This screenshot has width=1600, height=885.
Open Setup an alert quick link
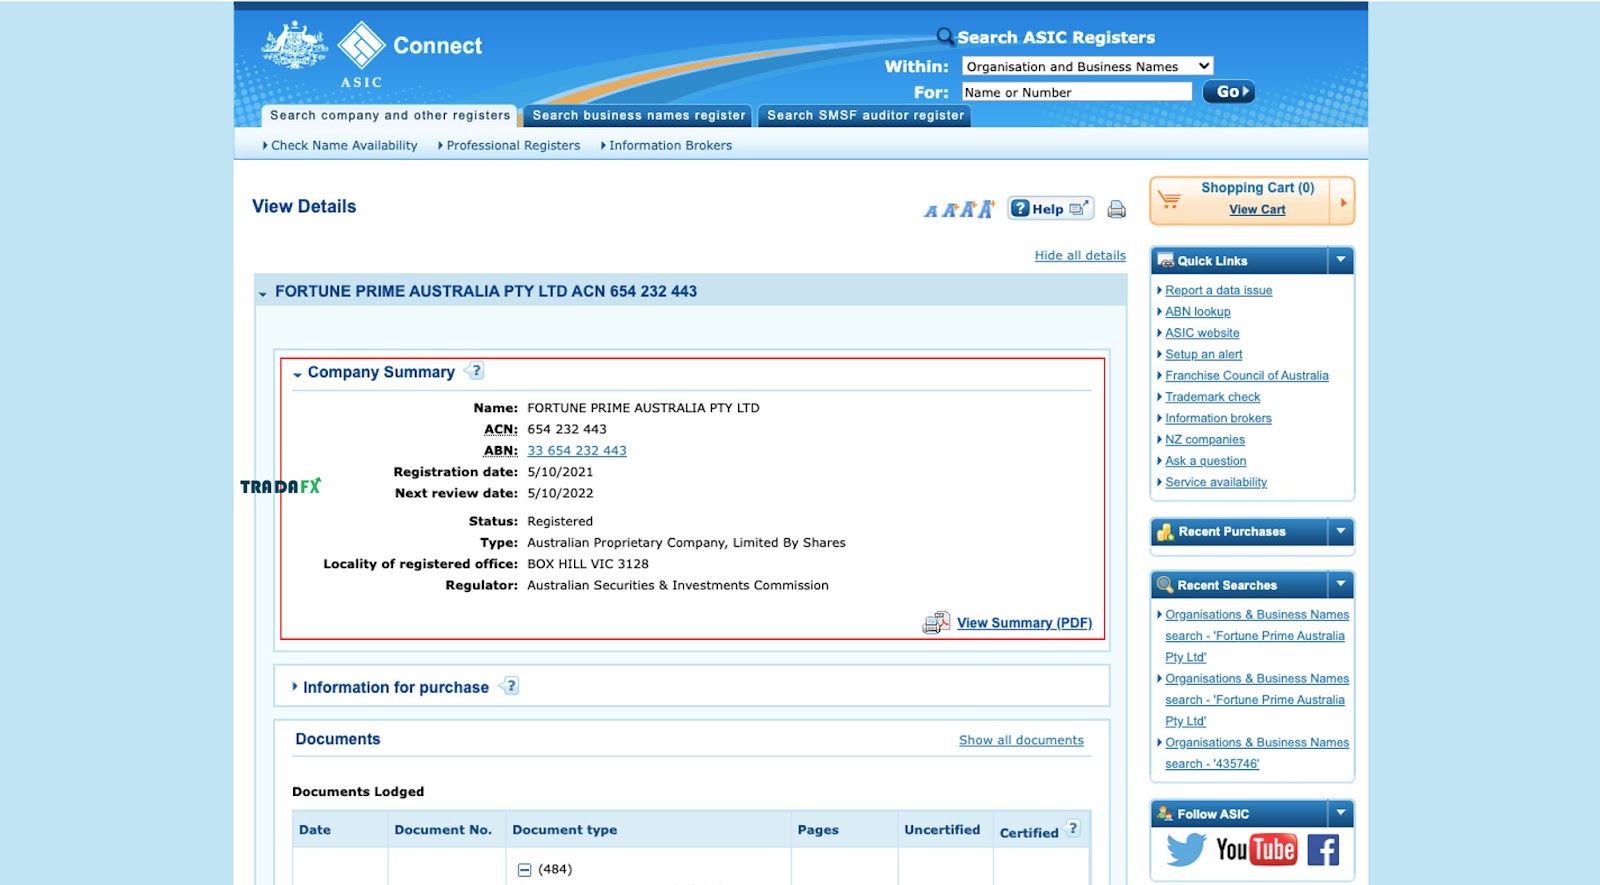[1203, 355]
